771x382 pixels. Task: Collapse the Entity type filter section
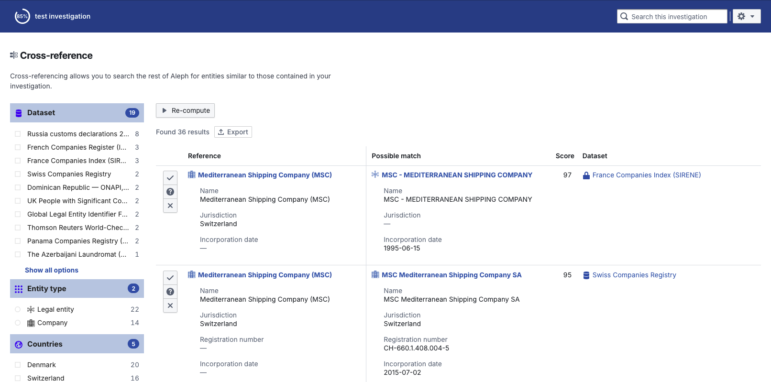click(x=77, y=289)
